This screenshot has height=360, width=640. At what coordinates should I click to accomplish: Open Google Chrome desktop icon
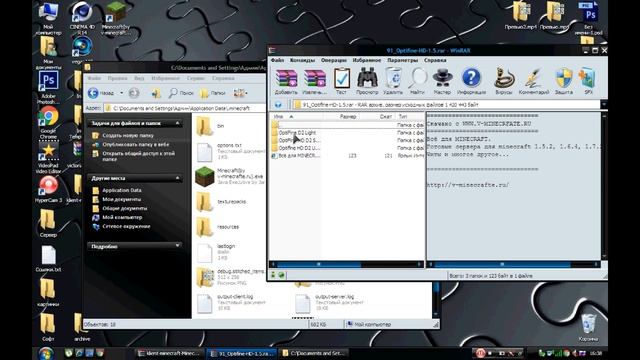tap(49, 121)
